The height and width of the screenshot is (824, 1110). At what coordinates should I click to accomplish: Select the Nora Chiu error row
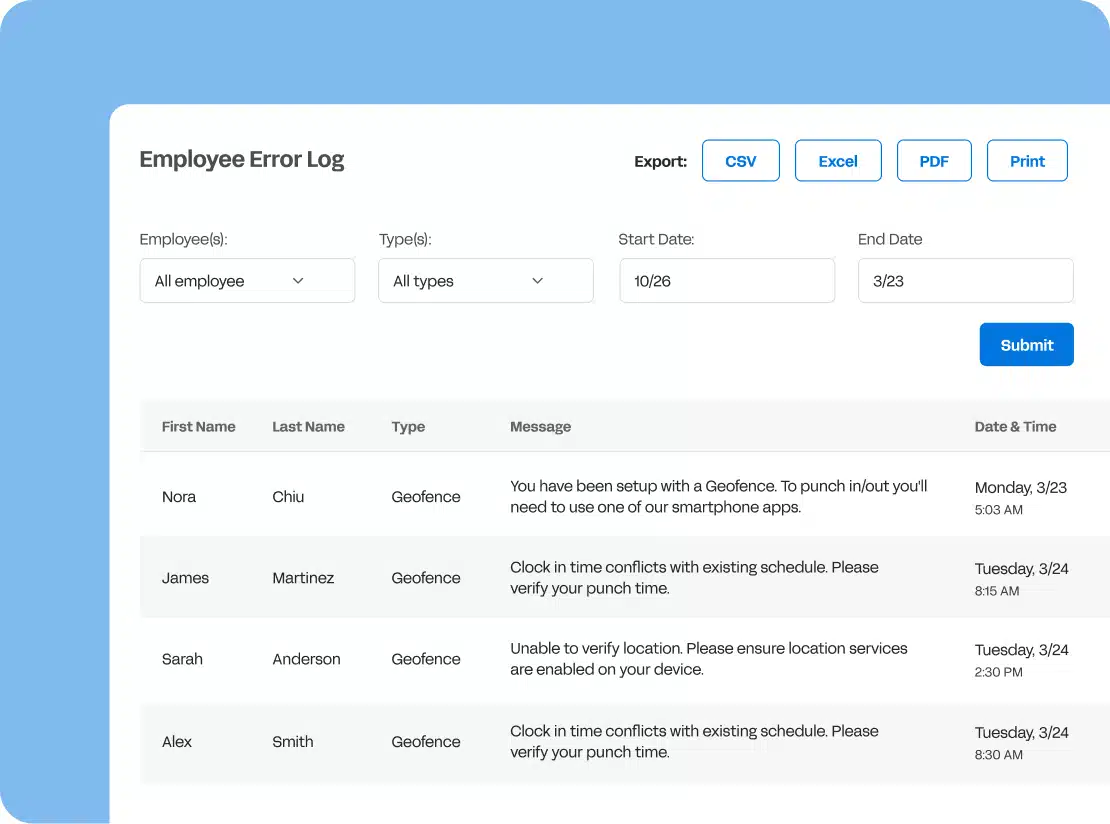620,497
